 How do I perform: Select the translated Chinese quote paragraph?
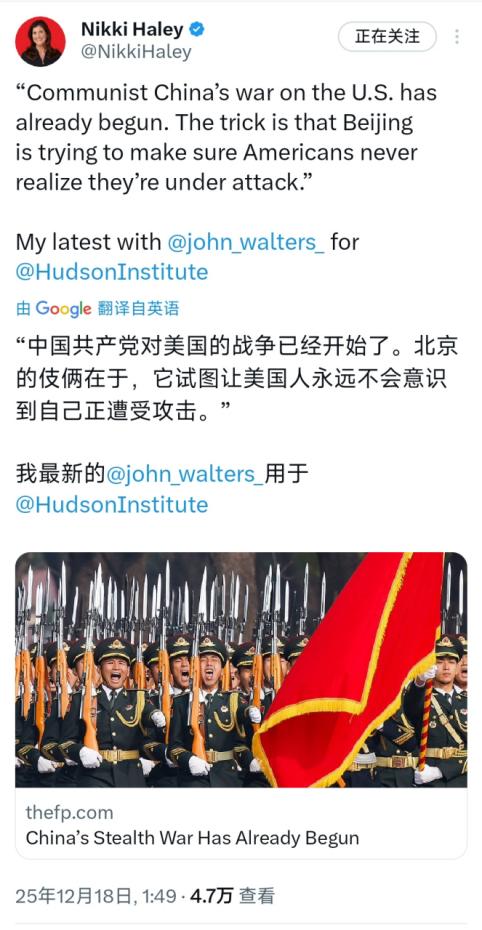tap(237, 379)
